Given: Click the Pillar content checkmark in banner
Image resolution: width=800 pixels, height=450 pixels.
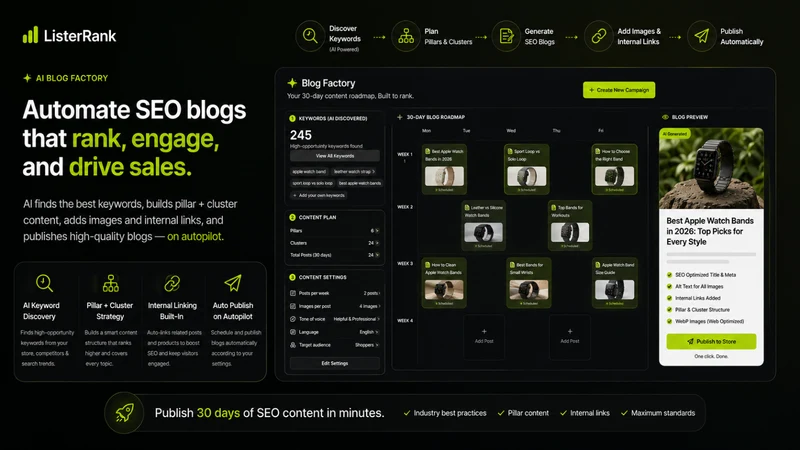Looking at the screenshot, I should coord(501,413).
